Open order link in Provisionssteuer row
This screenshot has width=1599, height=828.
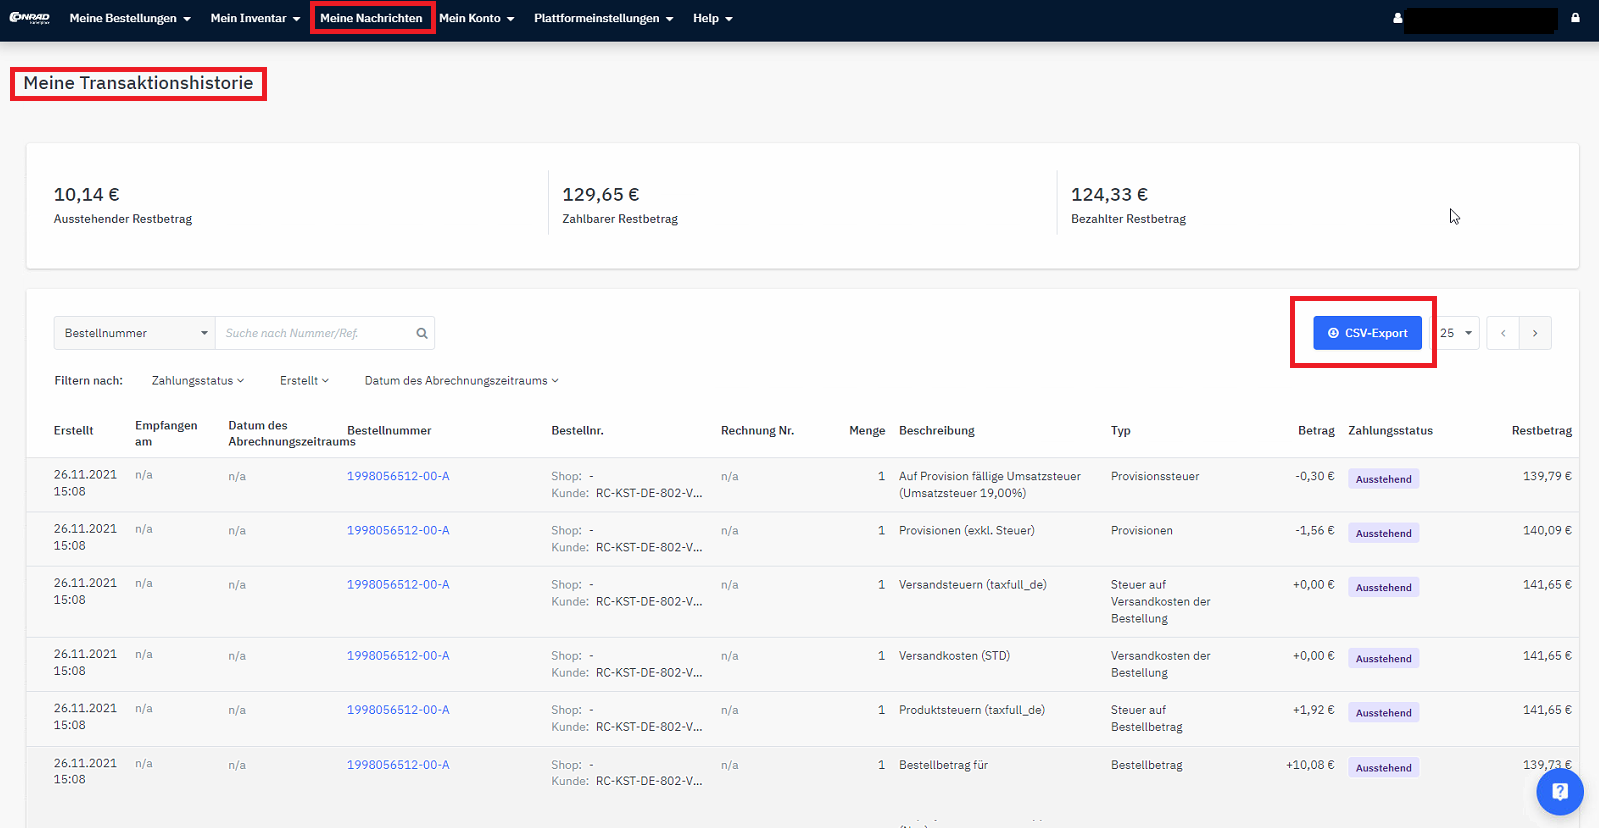pyautogui.click(x=398, y=477)
